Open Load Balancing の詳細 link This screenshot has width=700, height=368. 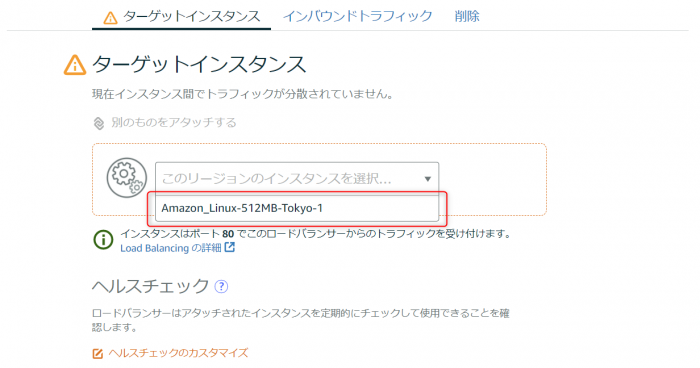(171, 248)
